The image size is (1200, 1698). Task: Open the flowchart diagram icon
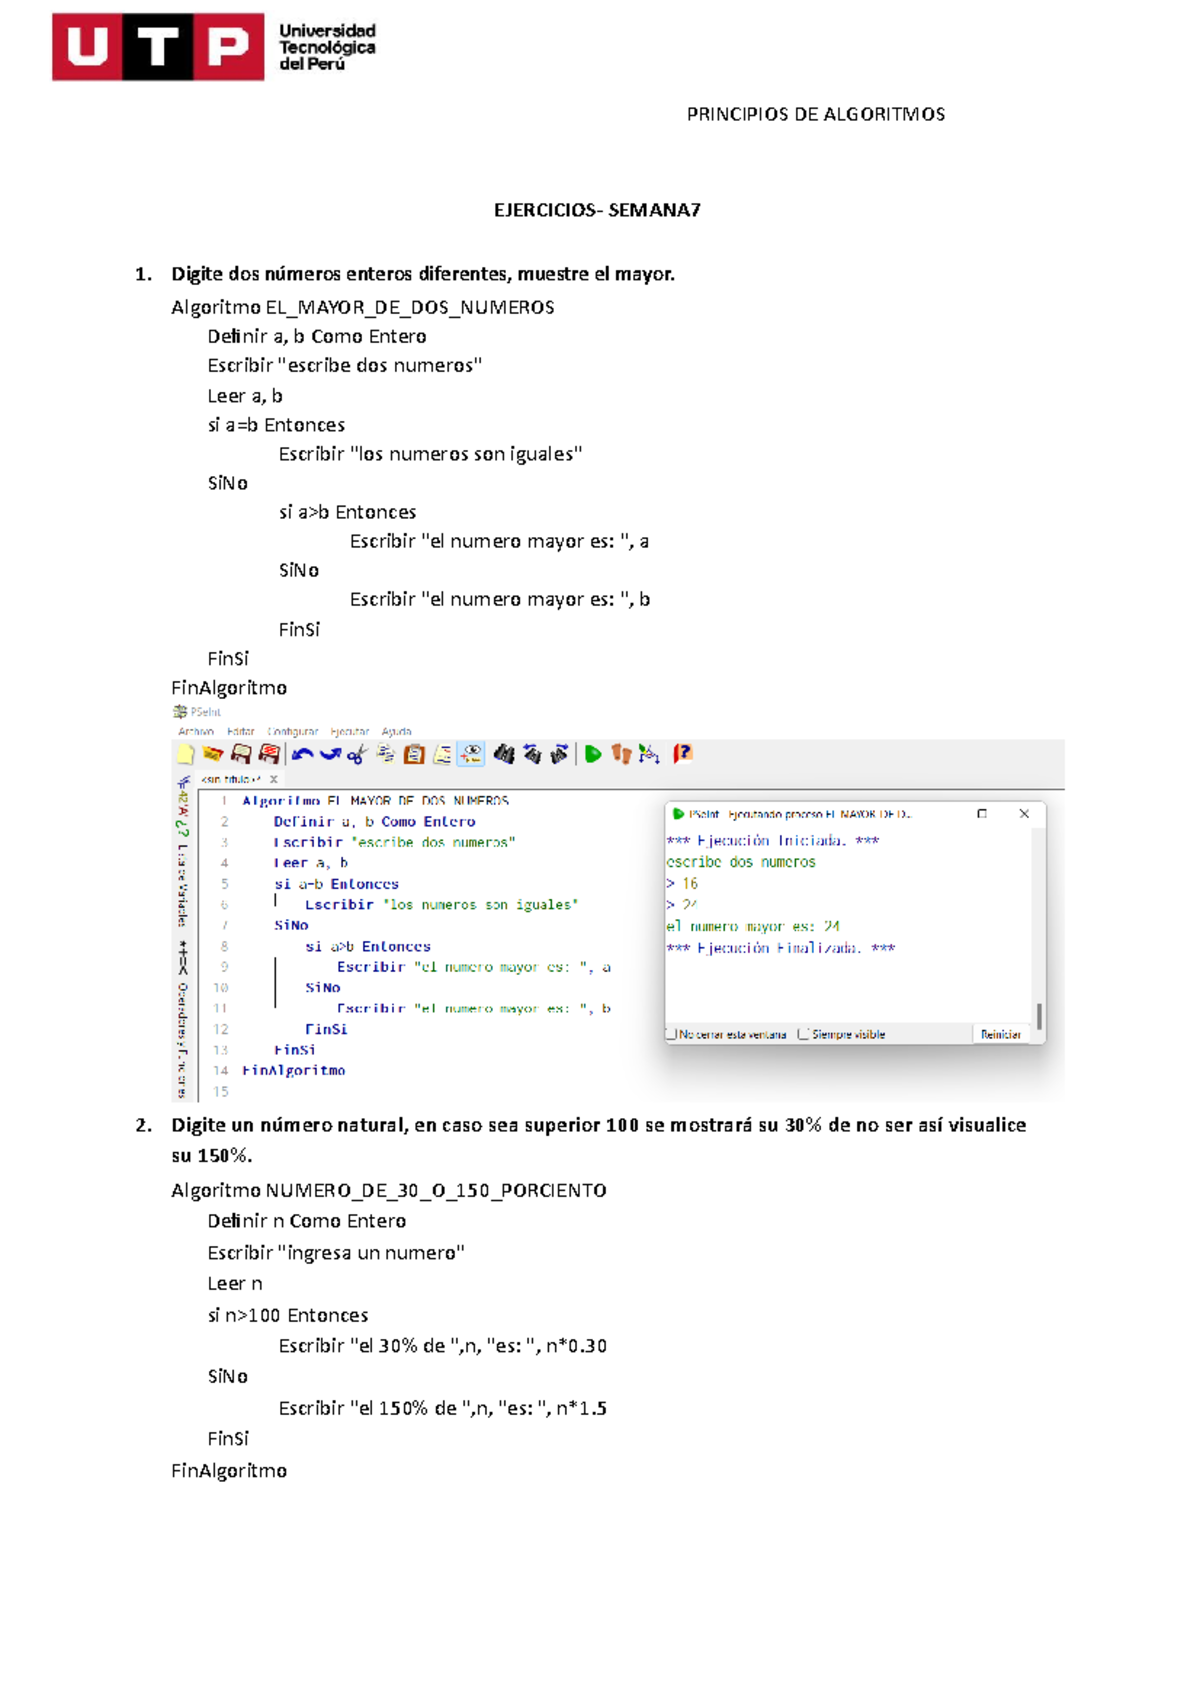649,754
